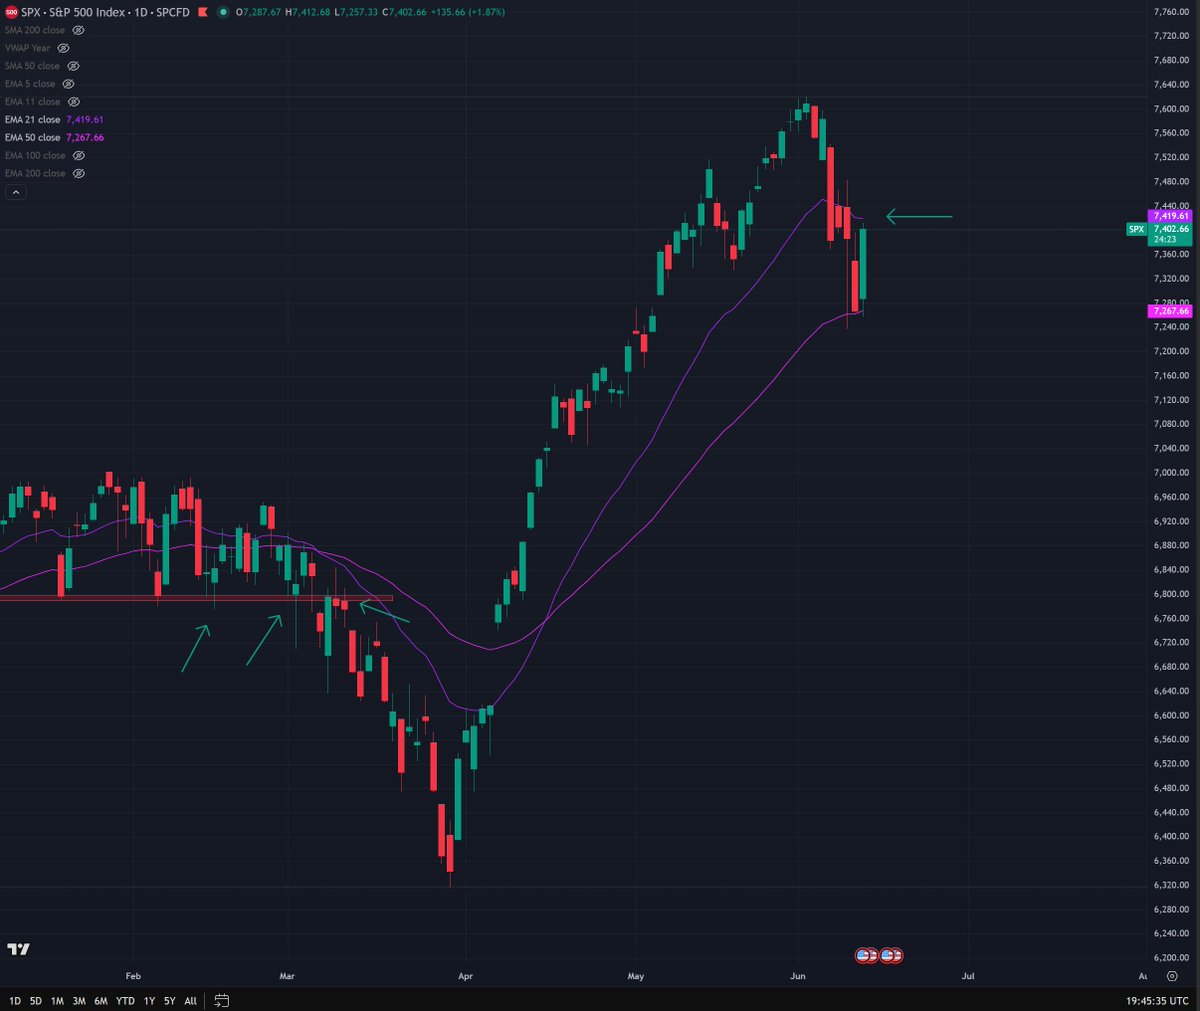Show the EMA 100 close indicator
This screenshot has width=1200, height=1011.
pyautogui.click(x=78, y=155)
